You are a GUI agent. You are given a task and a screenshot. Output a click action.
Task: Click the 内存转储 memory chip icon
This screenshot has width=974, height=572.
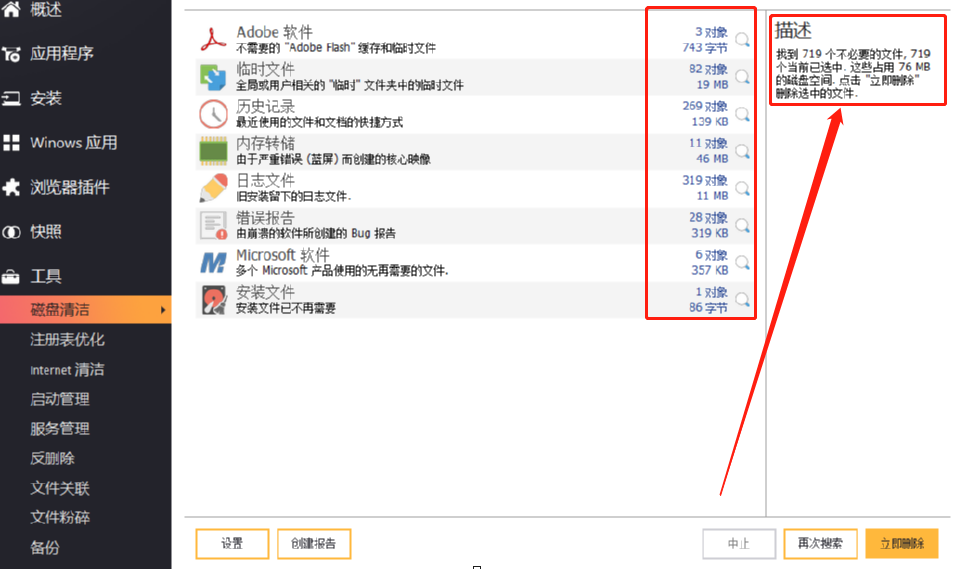tap(213, 151)
